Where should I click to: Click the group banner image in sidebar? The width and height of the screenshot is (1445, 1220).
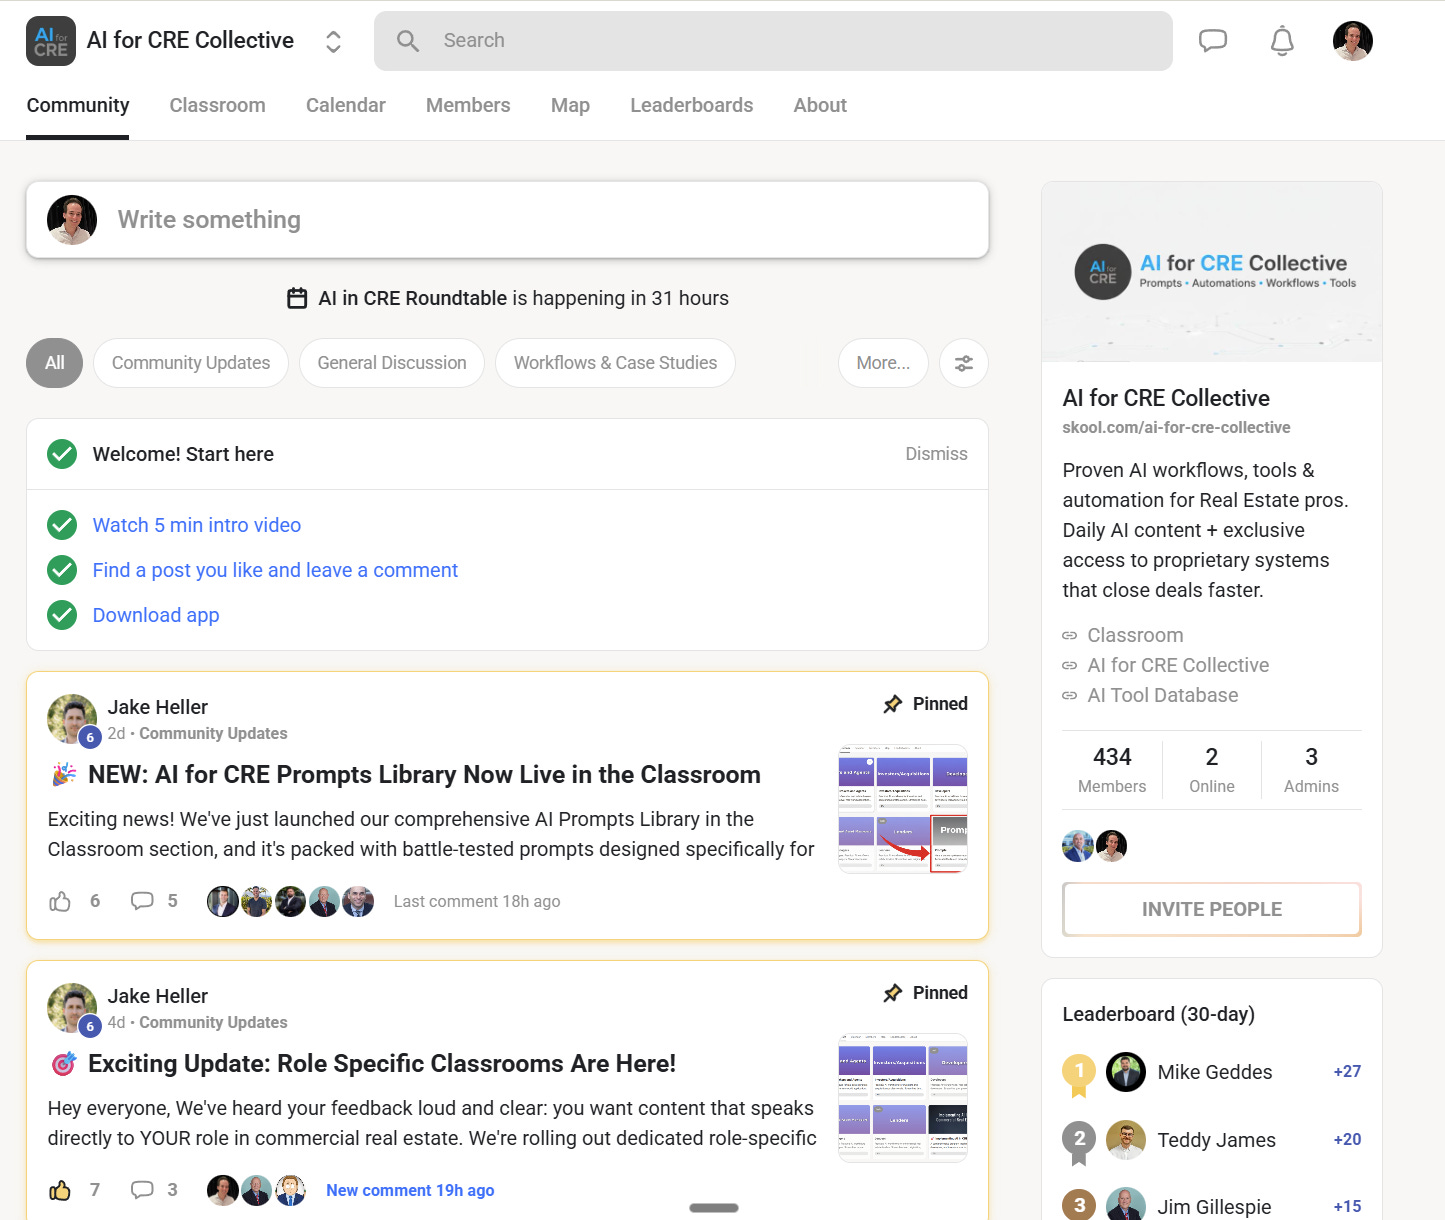point(1212,272)
